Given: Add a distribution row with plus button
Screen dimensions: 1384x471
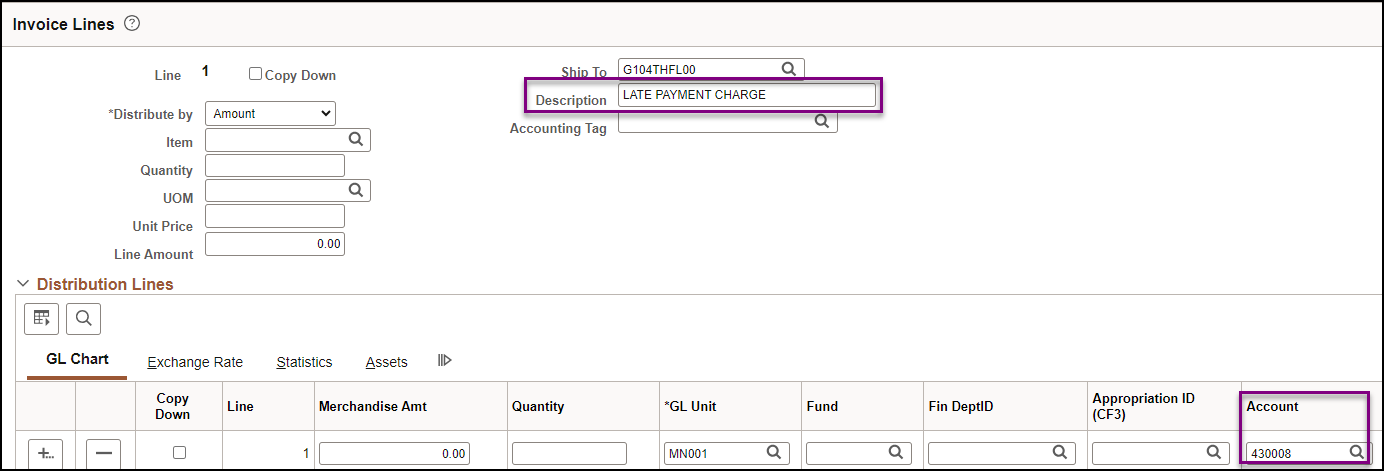Looking at the screenshot, I should (x=45, y=453).
